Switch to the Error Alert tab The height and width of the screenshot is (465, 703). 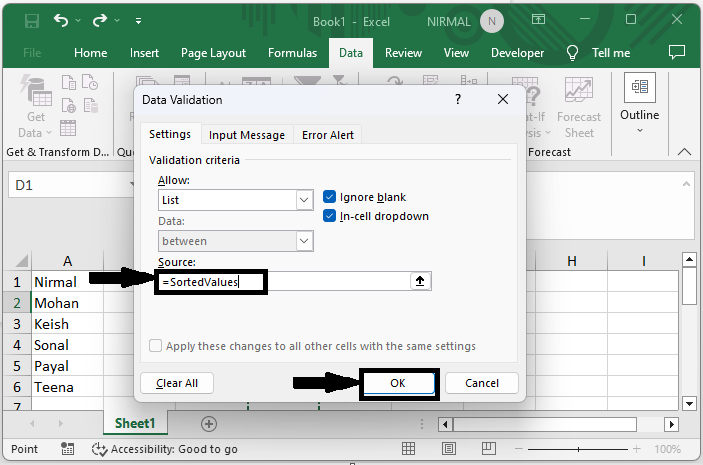328,135
